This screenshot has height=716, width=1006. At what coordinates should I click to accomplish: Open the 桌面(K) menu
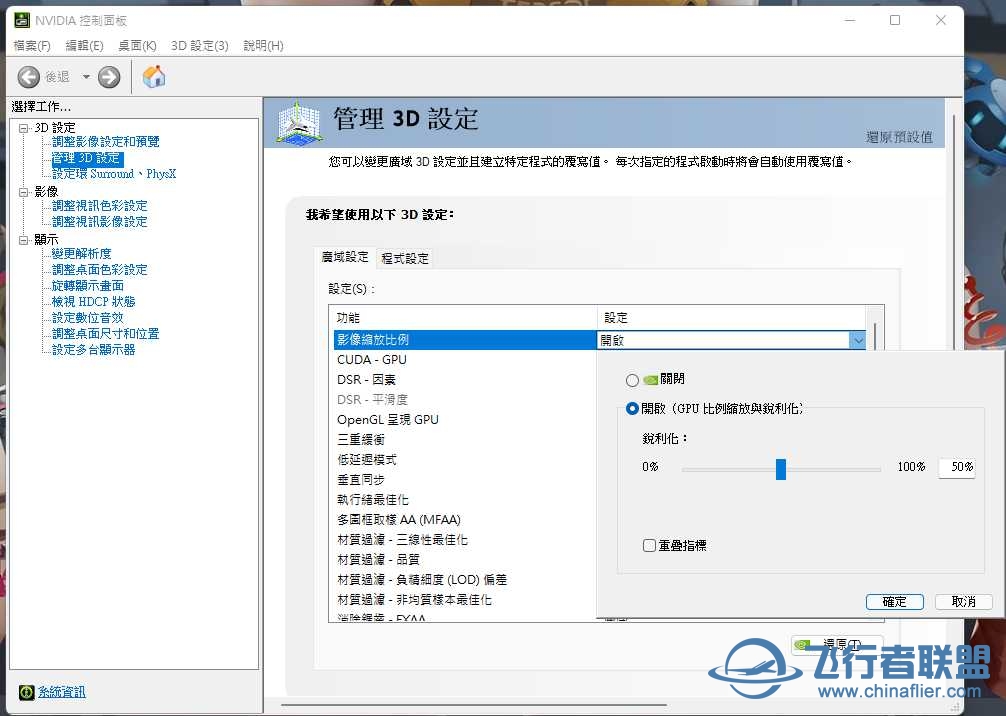137,46
